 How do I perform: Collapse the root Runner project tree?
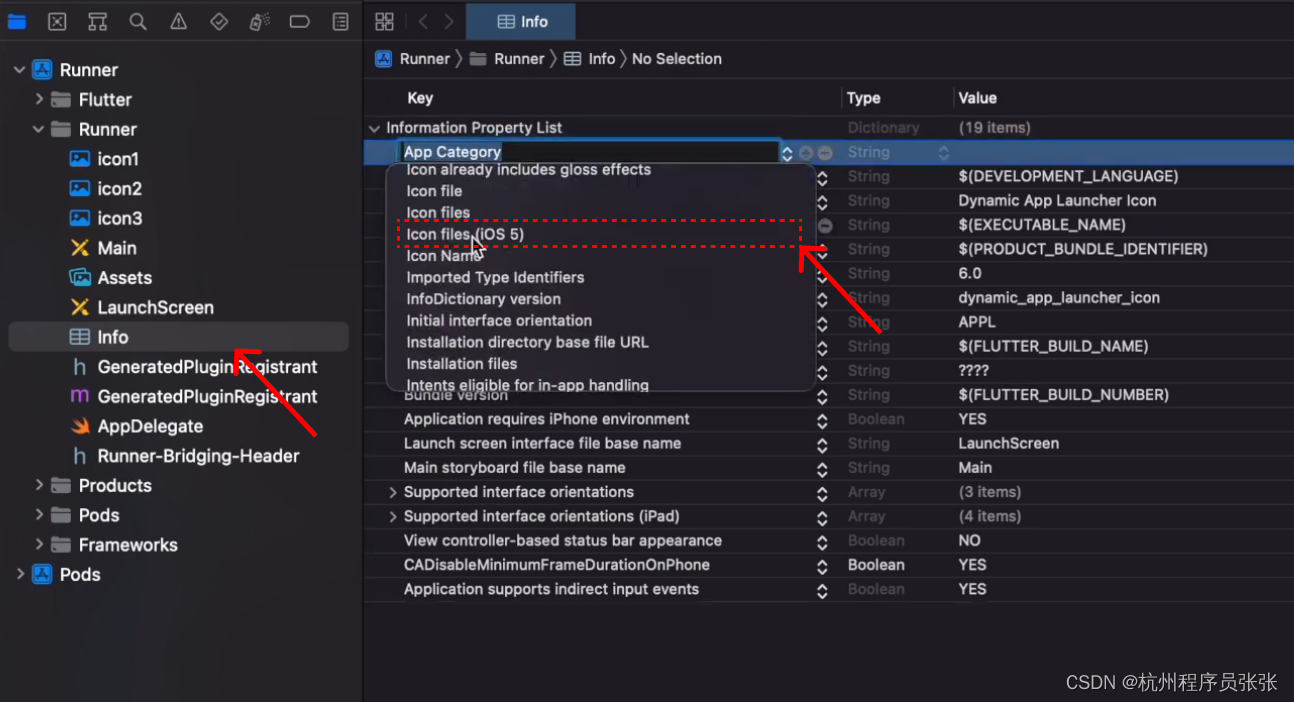tap(19, 70)
